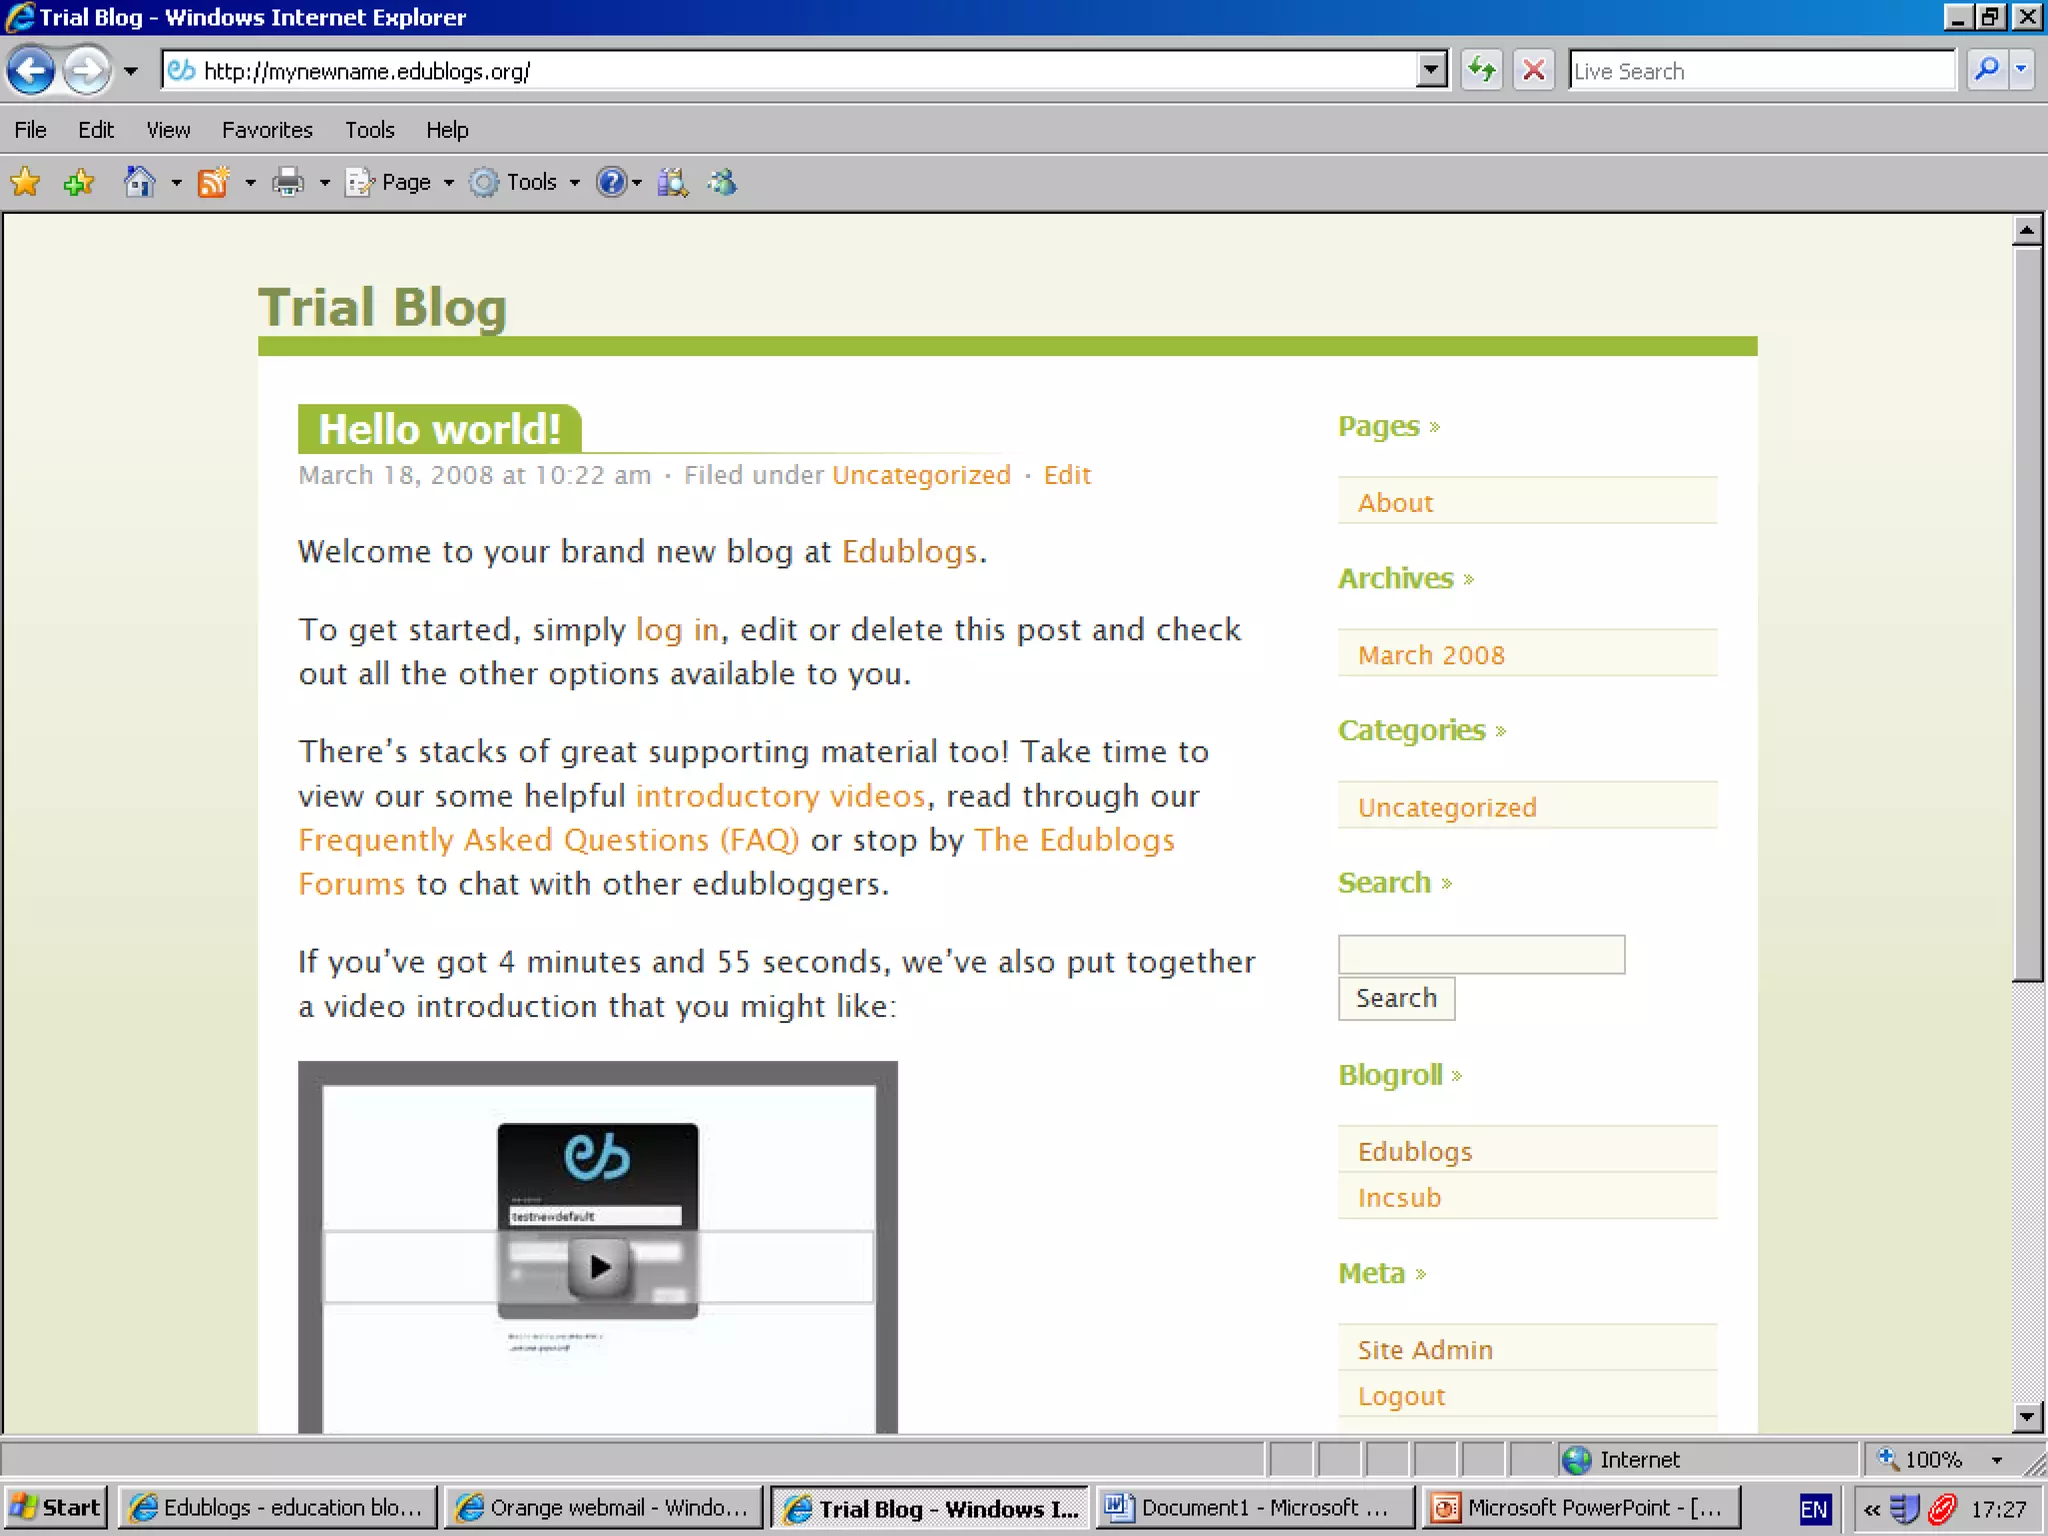Click the Live Search magnifier icon
This screenshot has height=1536, width=2048.
(1986, 71)
